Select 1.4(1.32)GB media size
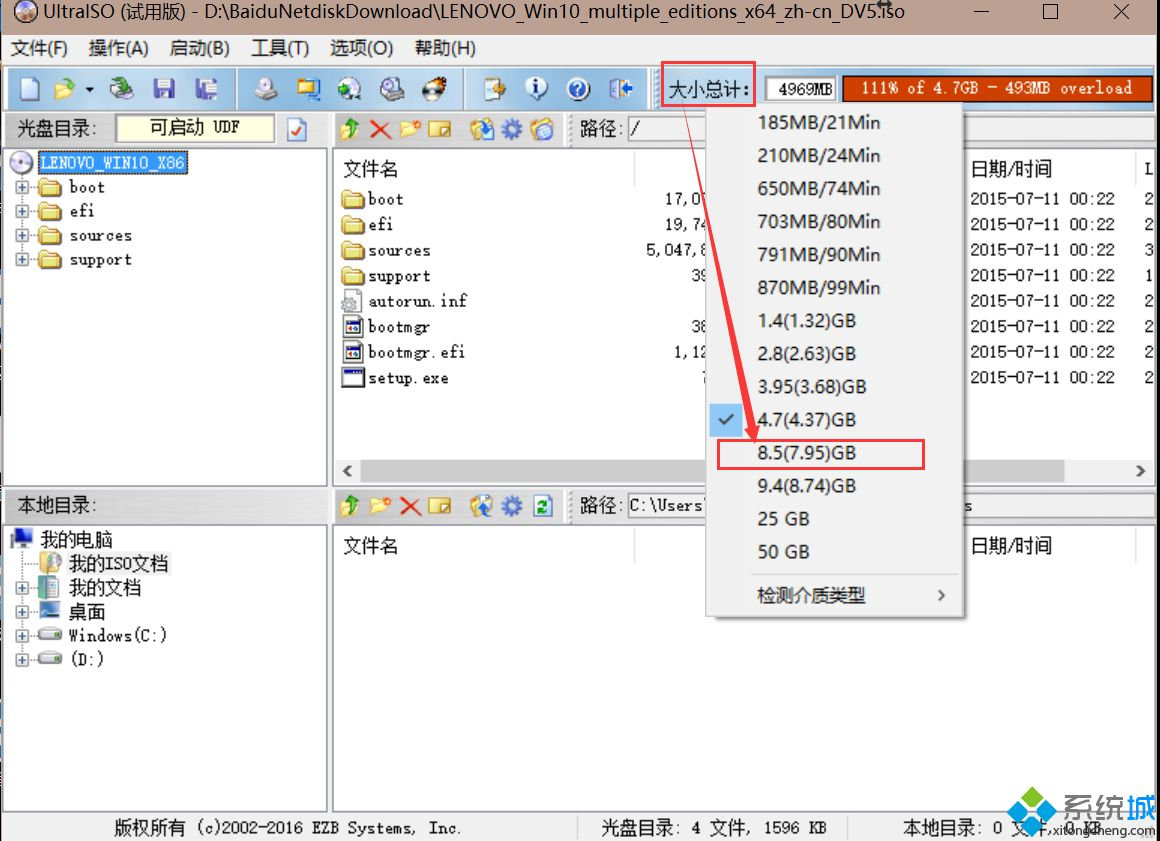The width and height of the screenshot is (1160, 841). tap(834, 321)
